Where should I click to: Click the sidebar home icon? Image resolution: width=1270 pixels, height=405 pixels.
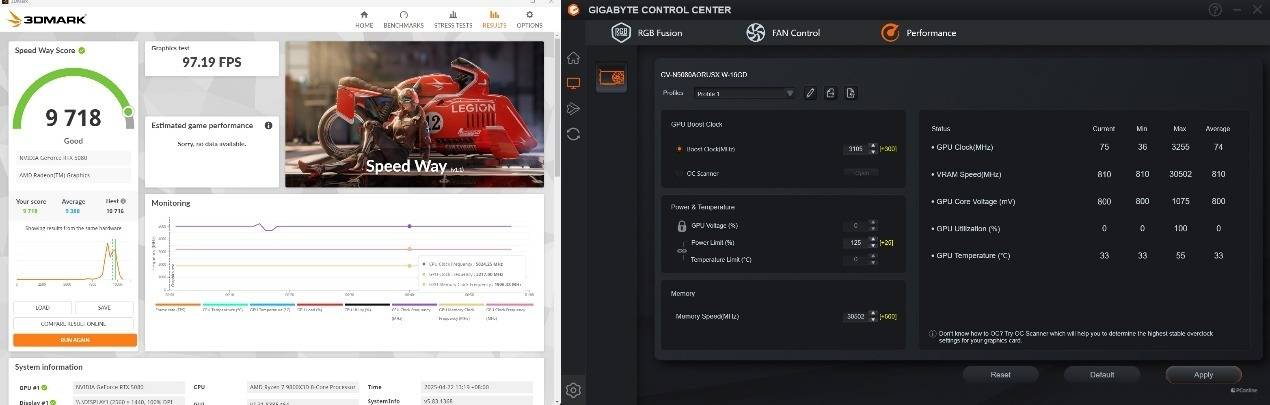click(x=574, y=58)
